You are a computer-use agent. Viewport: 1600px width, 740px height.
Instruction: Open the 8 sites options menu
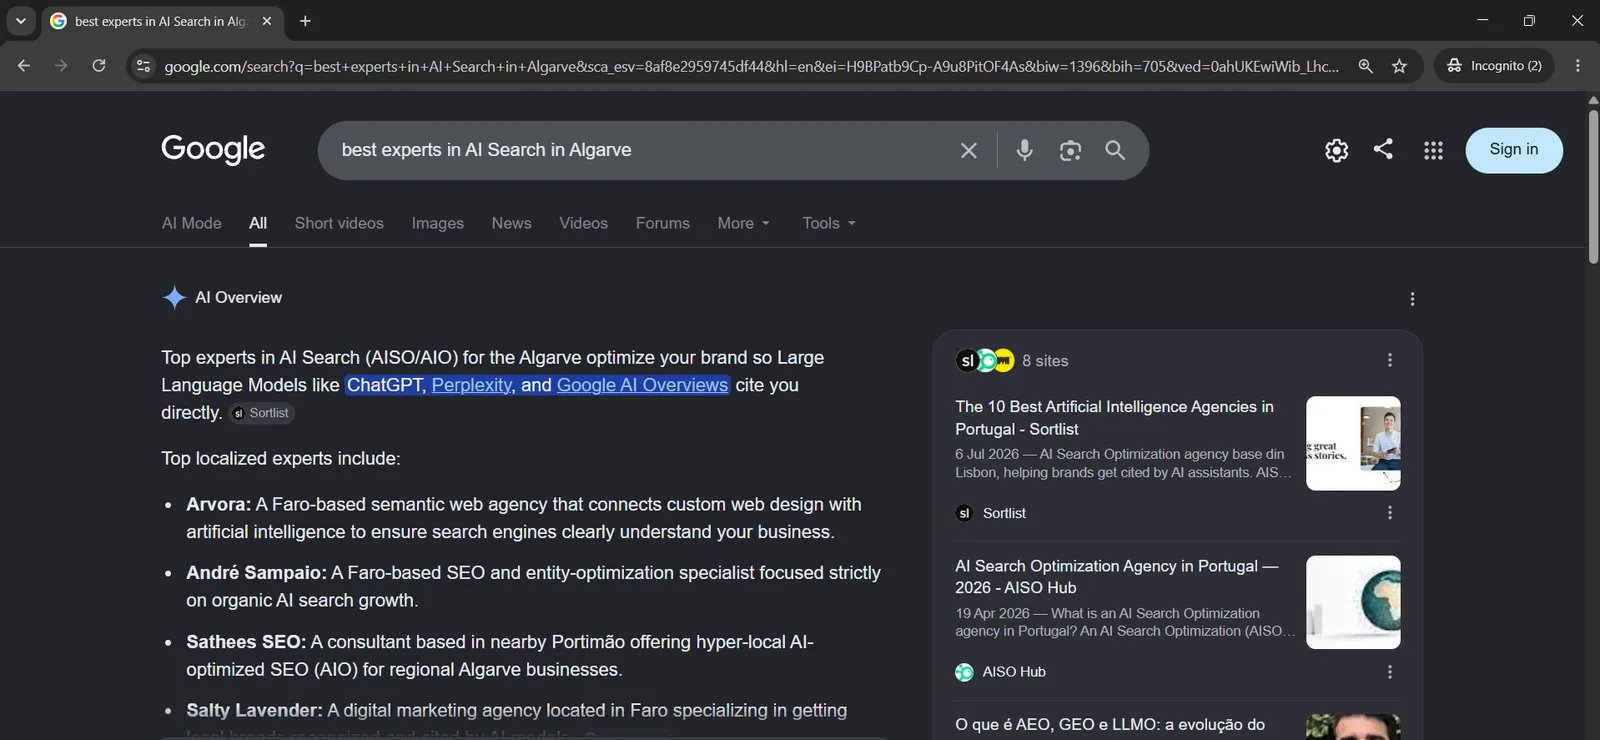click(x=1390, y=360)
